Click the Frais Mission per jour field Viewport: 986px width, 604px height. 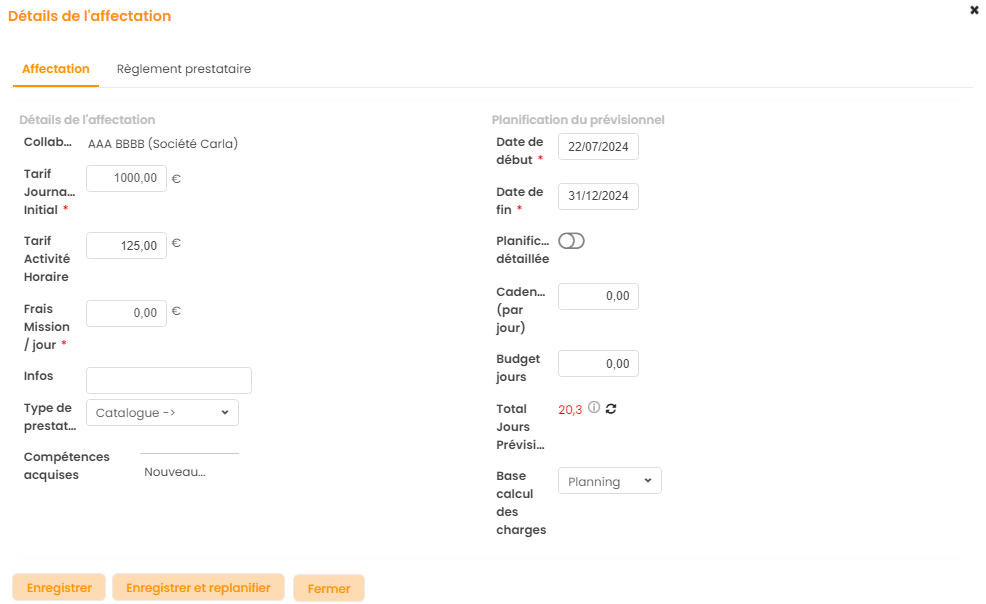pos(127,313)
